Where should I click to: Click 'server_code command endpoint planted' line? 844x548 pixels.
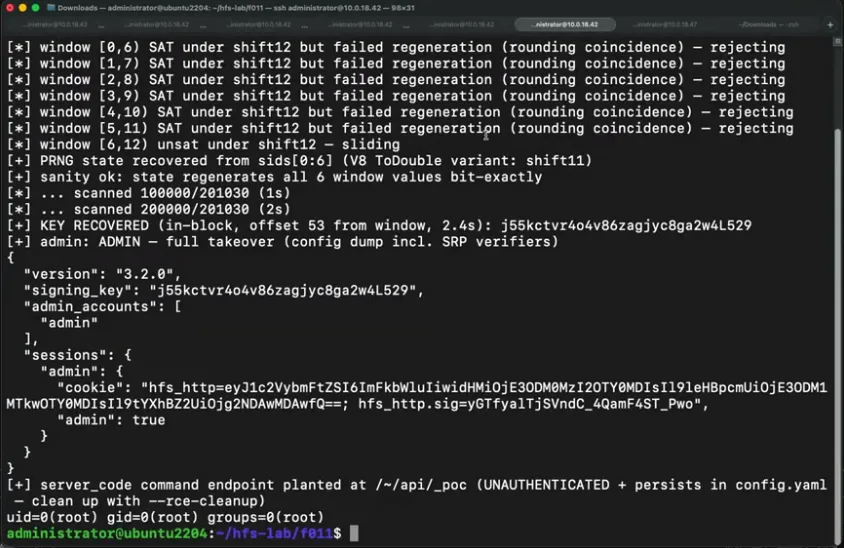(x=417, y=484)
